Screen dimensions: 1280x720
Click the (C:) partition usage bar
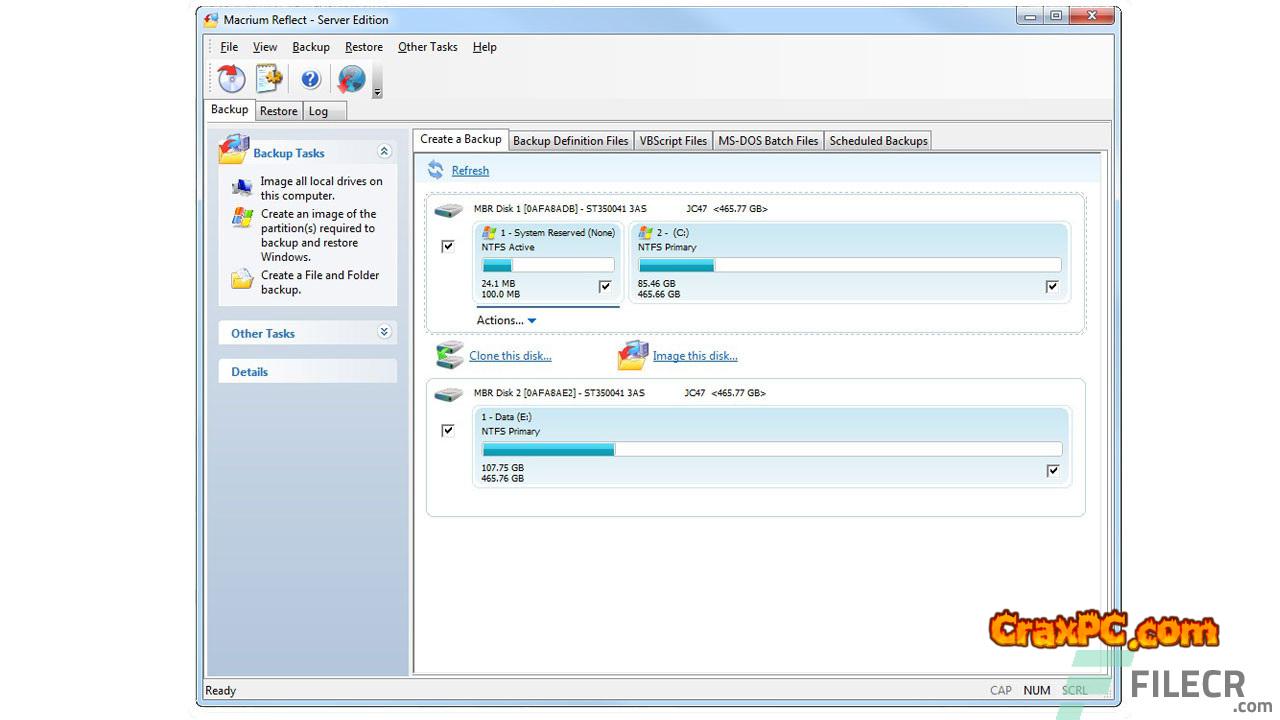[x=849, y=265]
